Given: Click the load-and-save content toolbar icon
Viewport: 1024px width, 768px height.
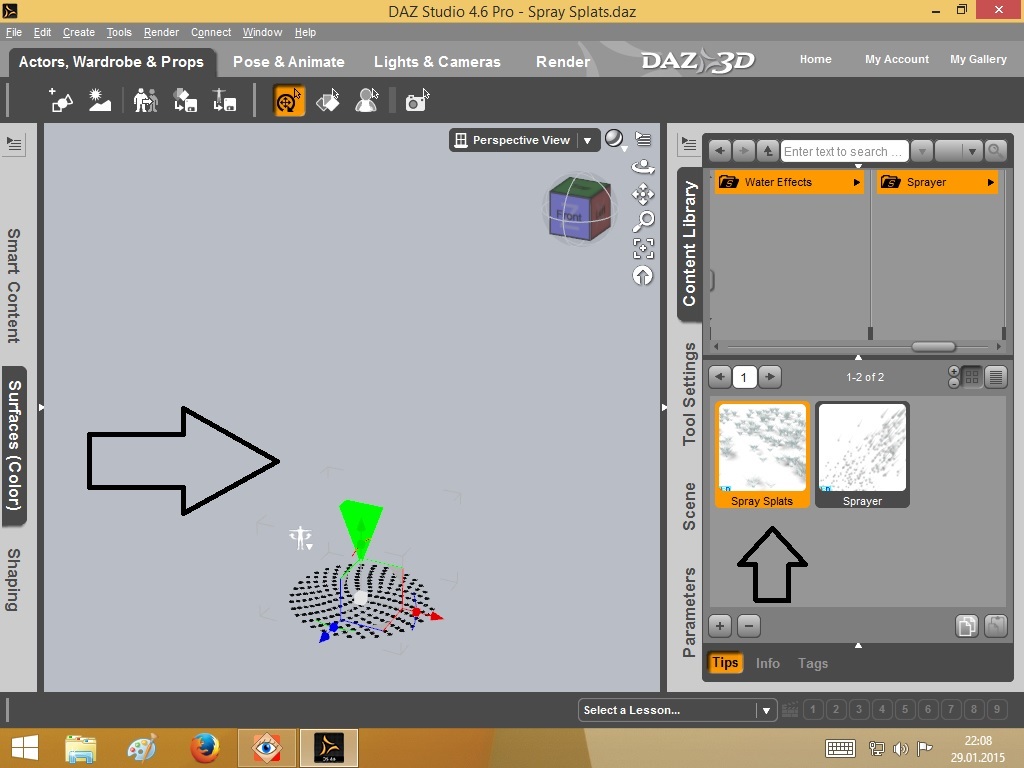Looking at the screenshot, I should (185, 101).
